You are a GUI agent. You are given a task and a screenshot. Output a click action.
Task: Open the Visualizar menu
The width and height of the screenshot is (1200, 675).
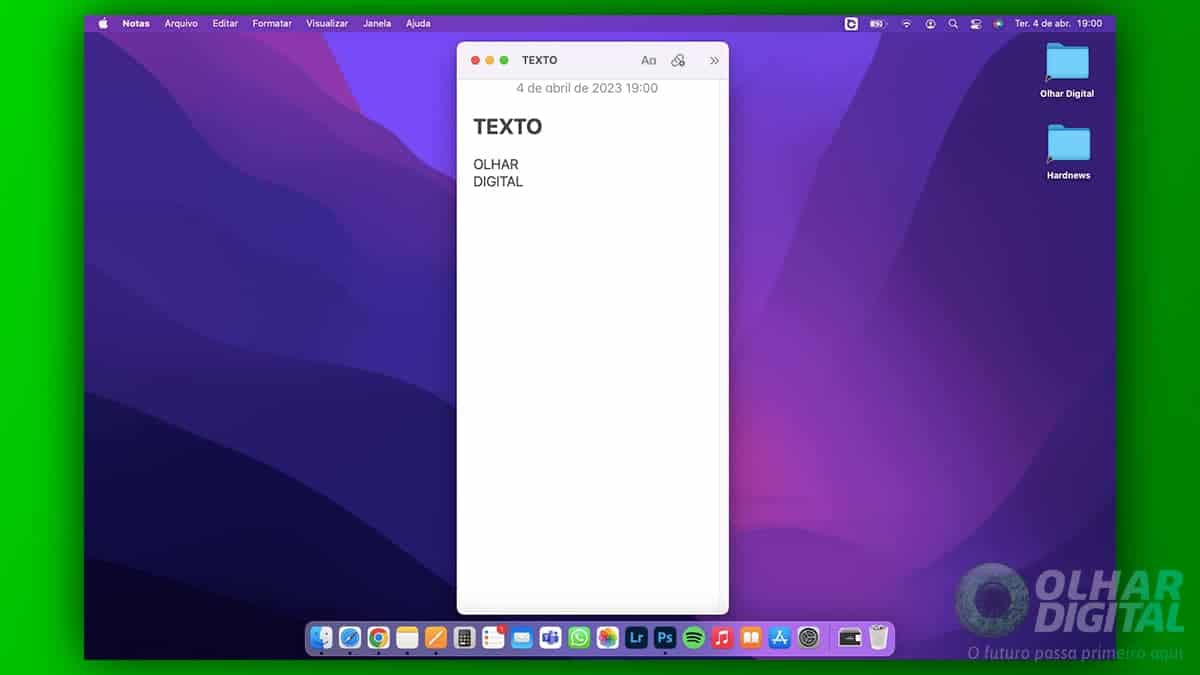coord(327,23)
